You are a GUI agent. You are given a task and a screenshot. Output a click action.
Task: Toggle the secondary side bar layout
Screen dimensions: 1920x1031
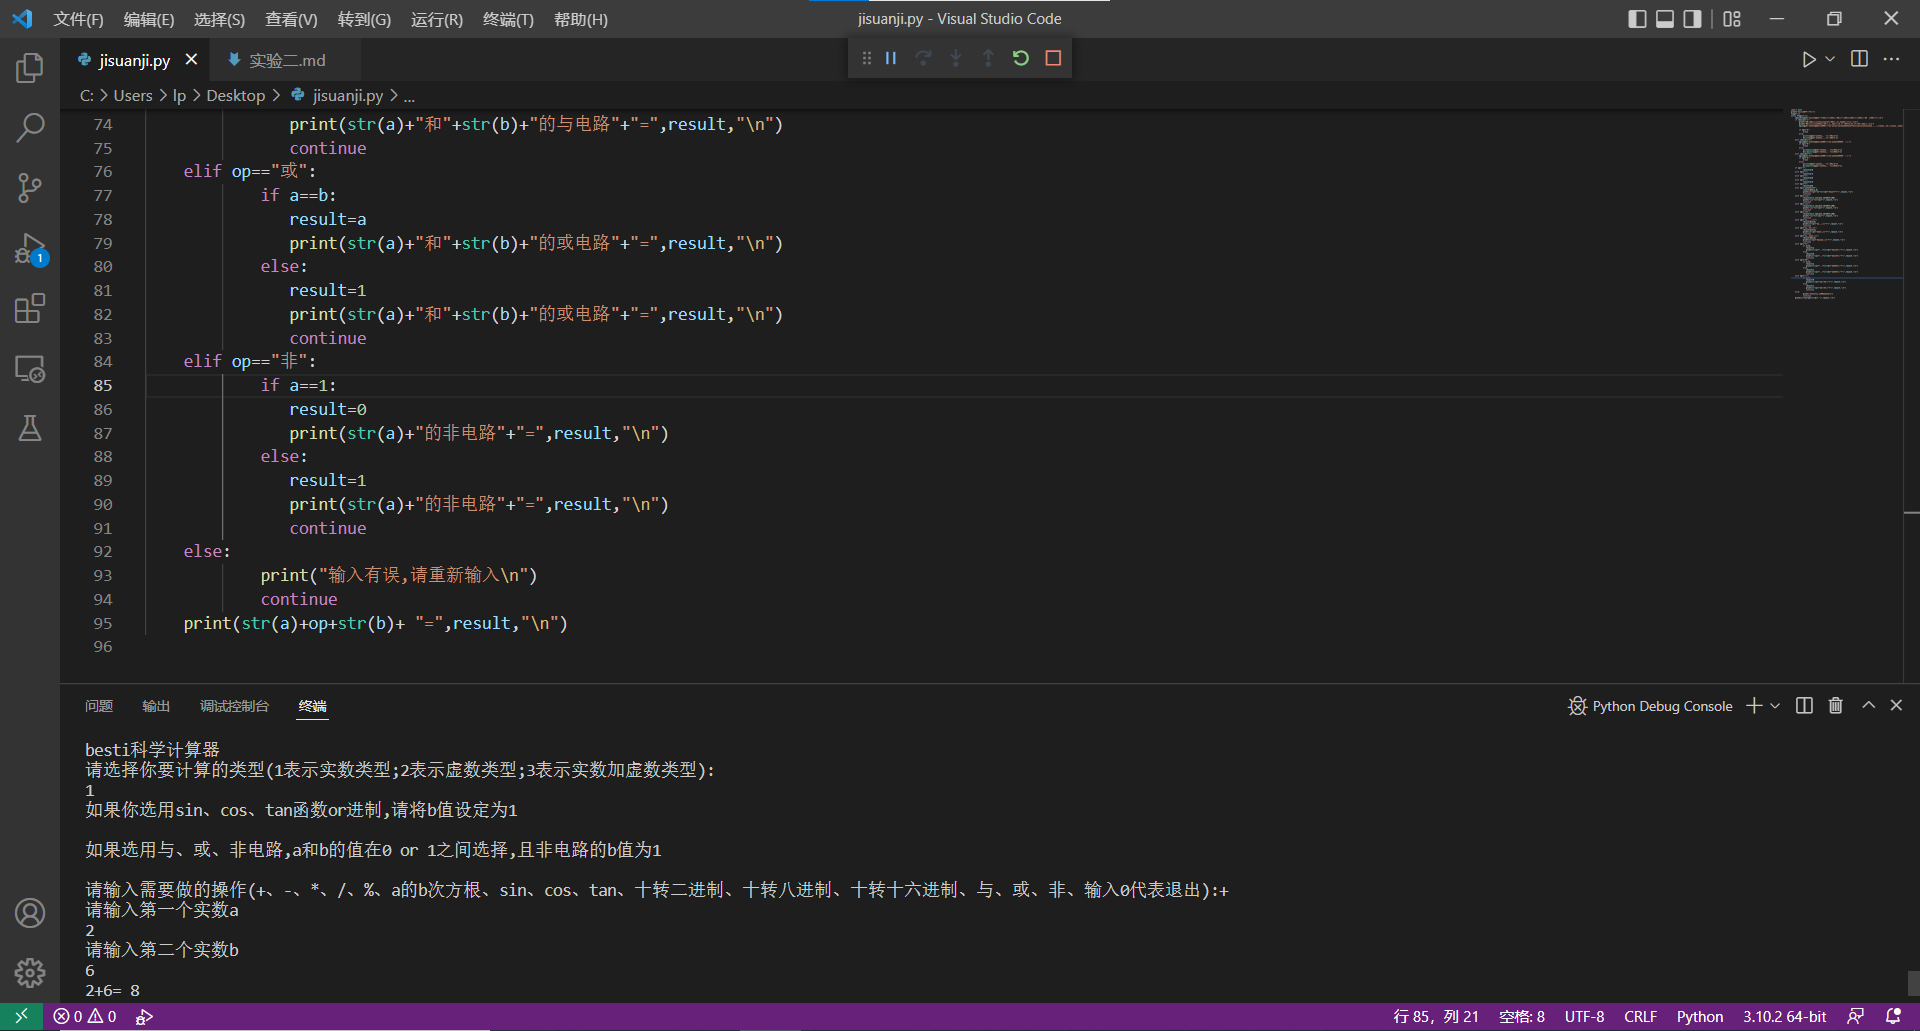[x=1692, y=19]
